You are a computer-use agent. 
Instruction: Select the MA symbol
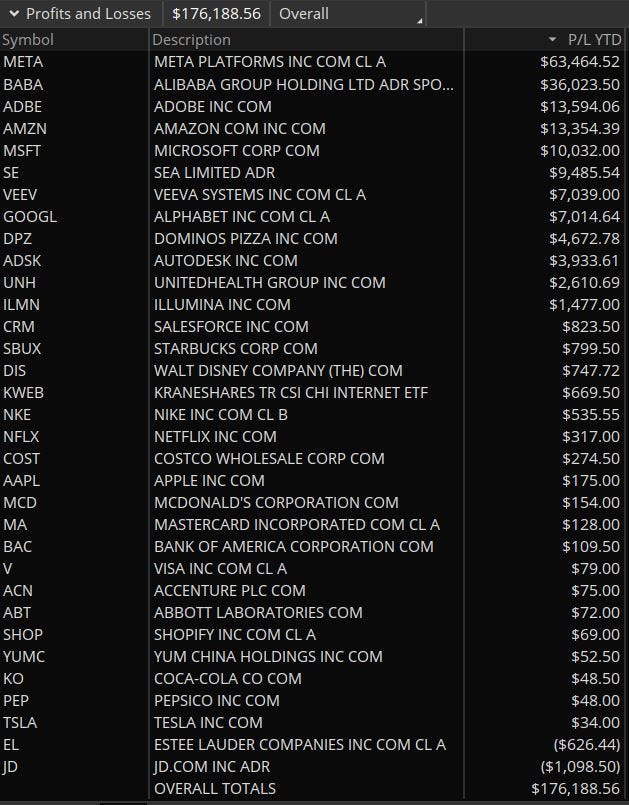click(x=15, y=525)
